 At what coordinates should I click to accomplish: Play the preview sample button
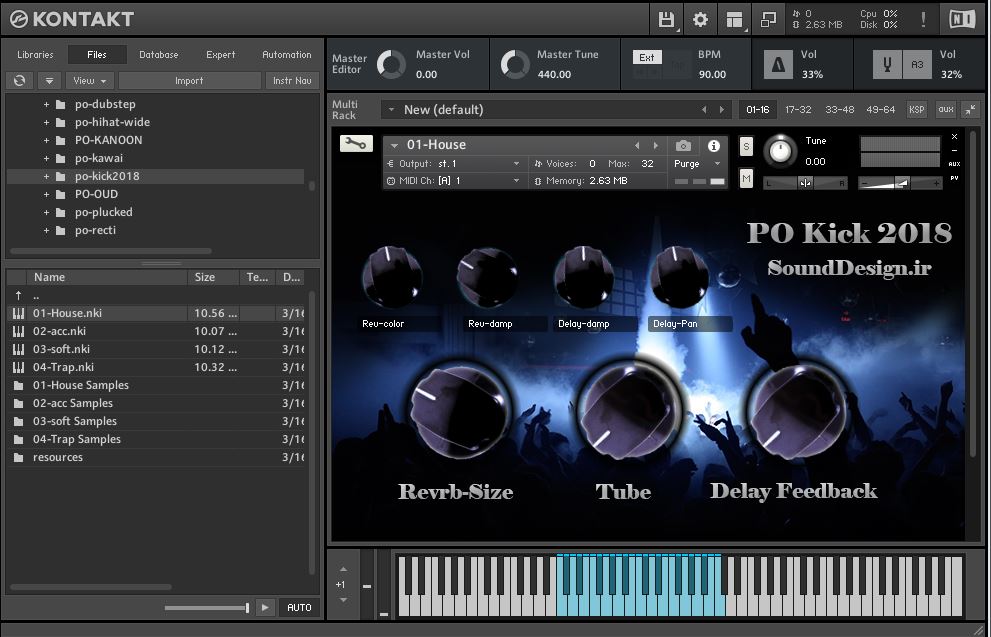point(265,607)
